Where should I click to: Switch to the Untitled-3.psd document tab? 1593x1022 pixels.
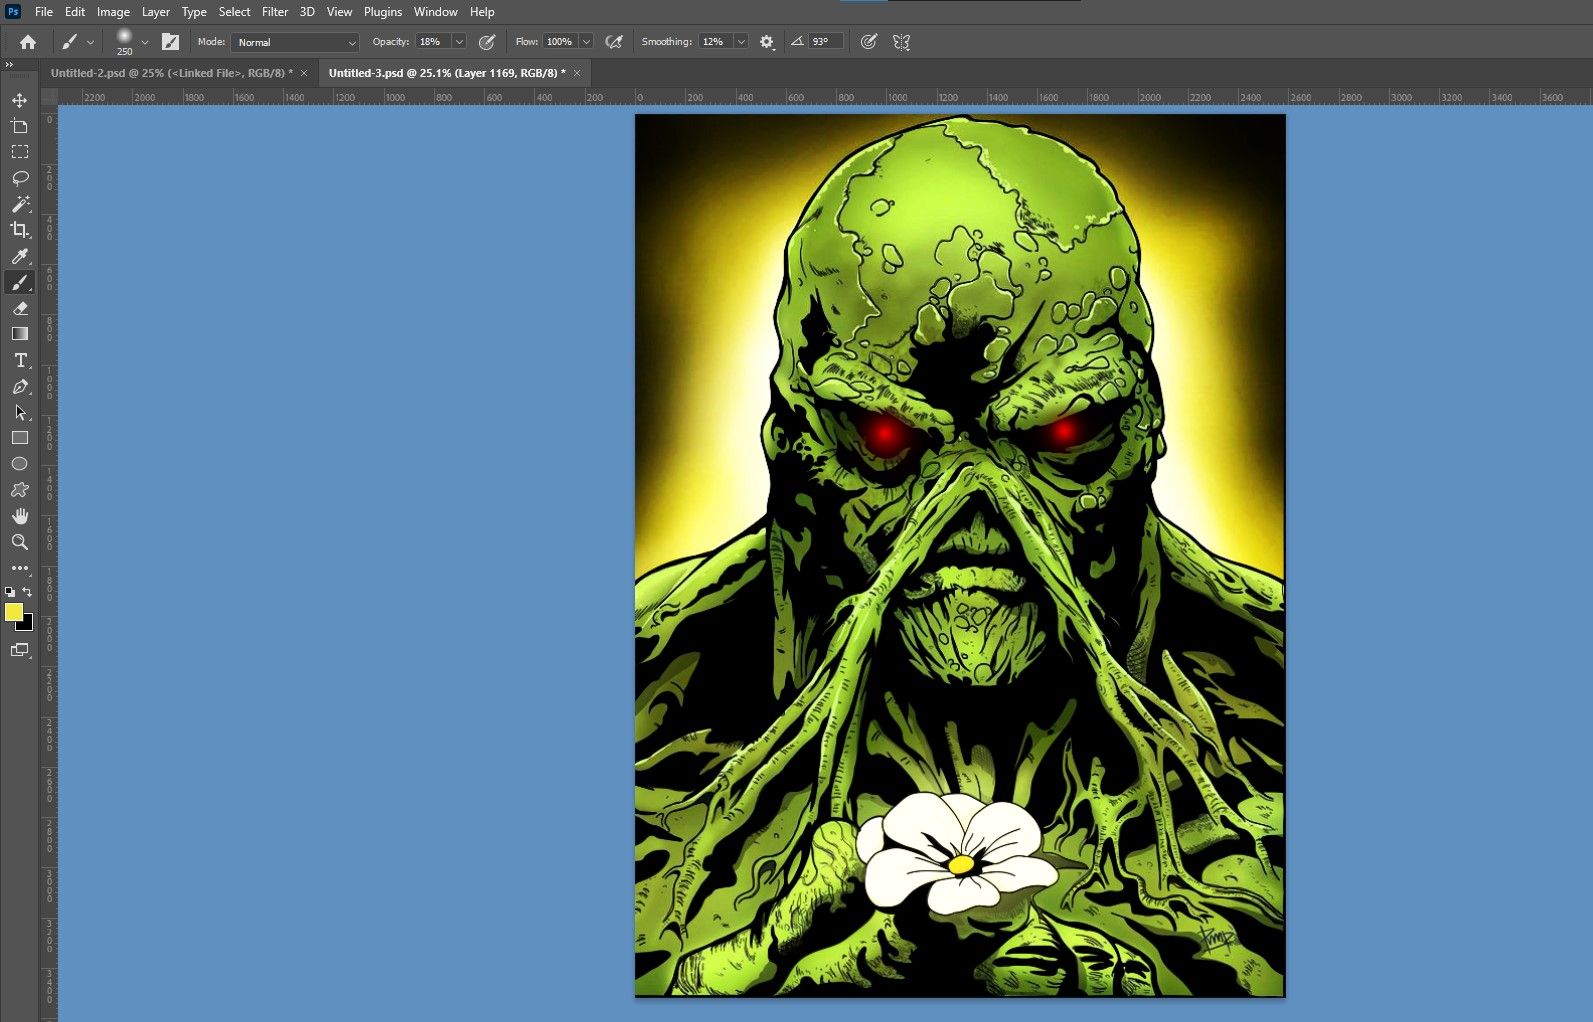447,73
